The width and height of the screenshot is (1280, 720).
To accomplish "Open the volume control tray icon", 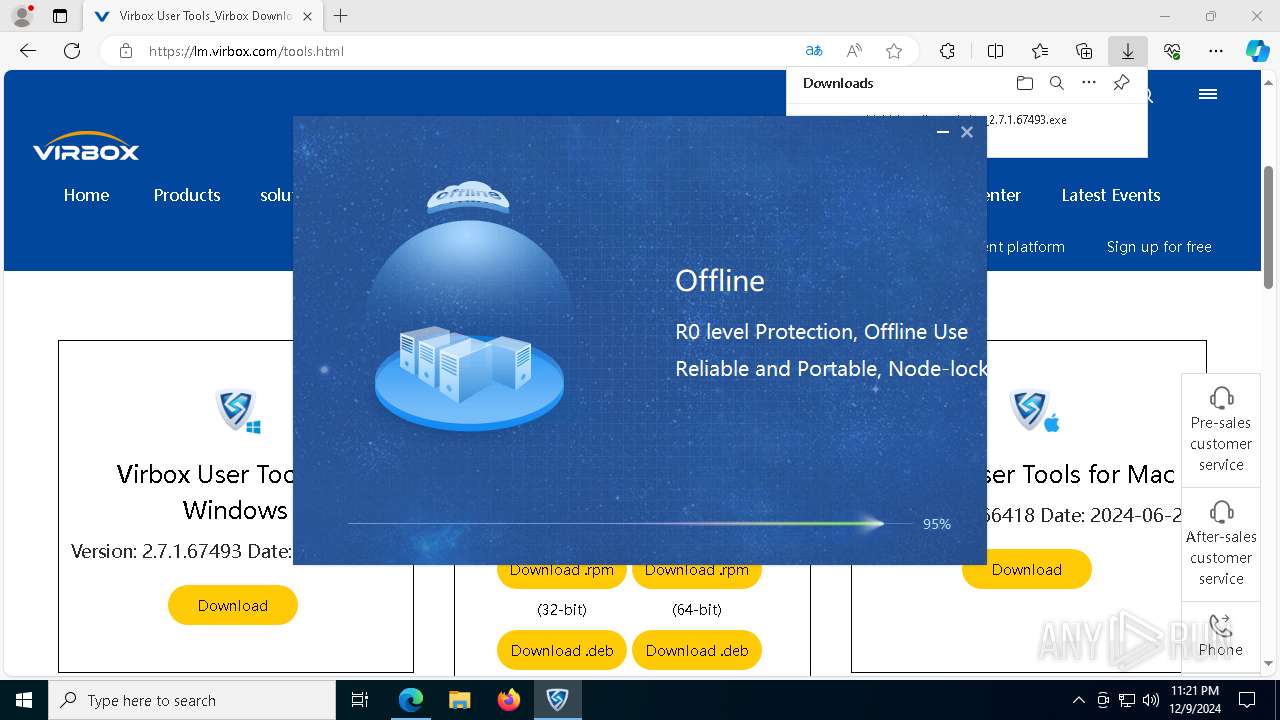I will click(x=1150, y=700).
